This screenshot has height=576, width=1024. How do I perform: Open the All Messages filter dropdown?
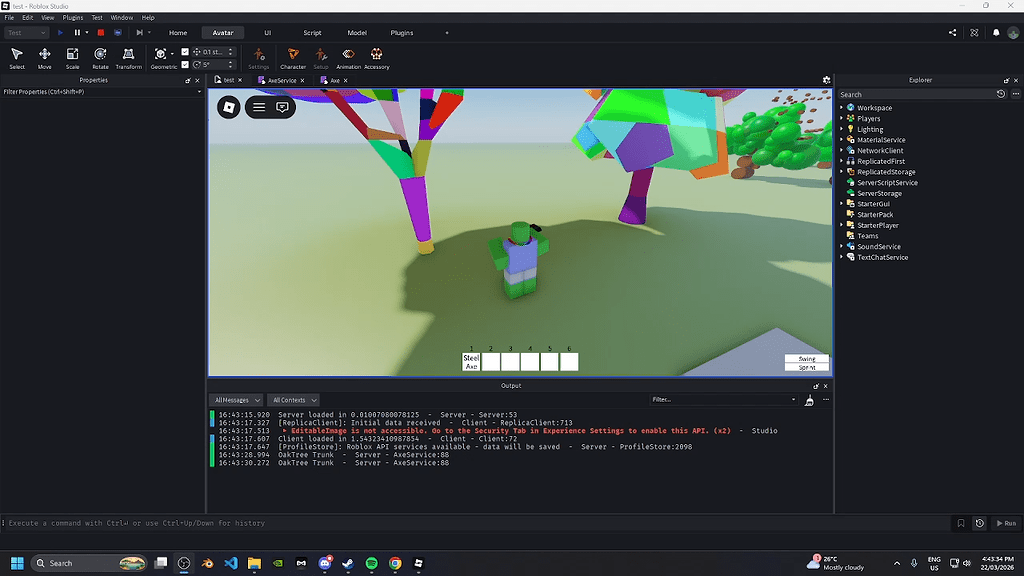click(x=236, y=400)
